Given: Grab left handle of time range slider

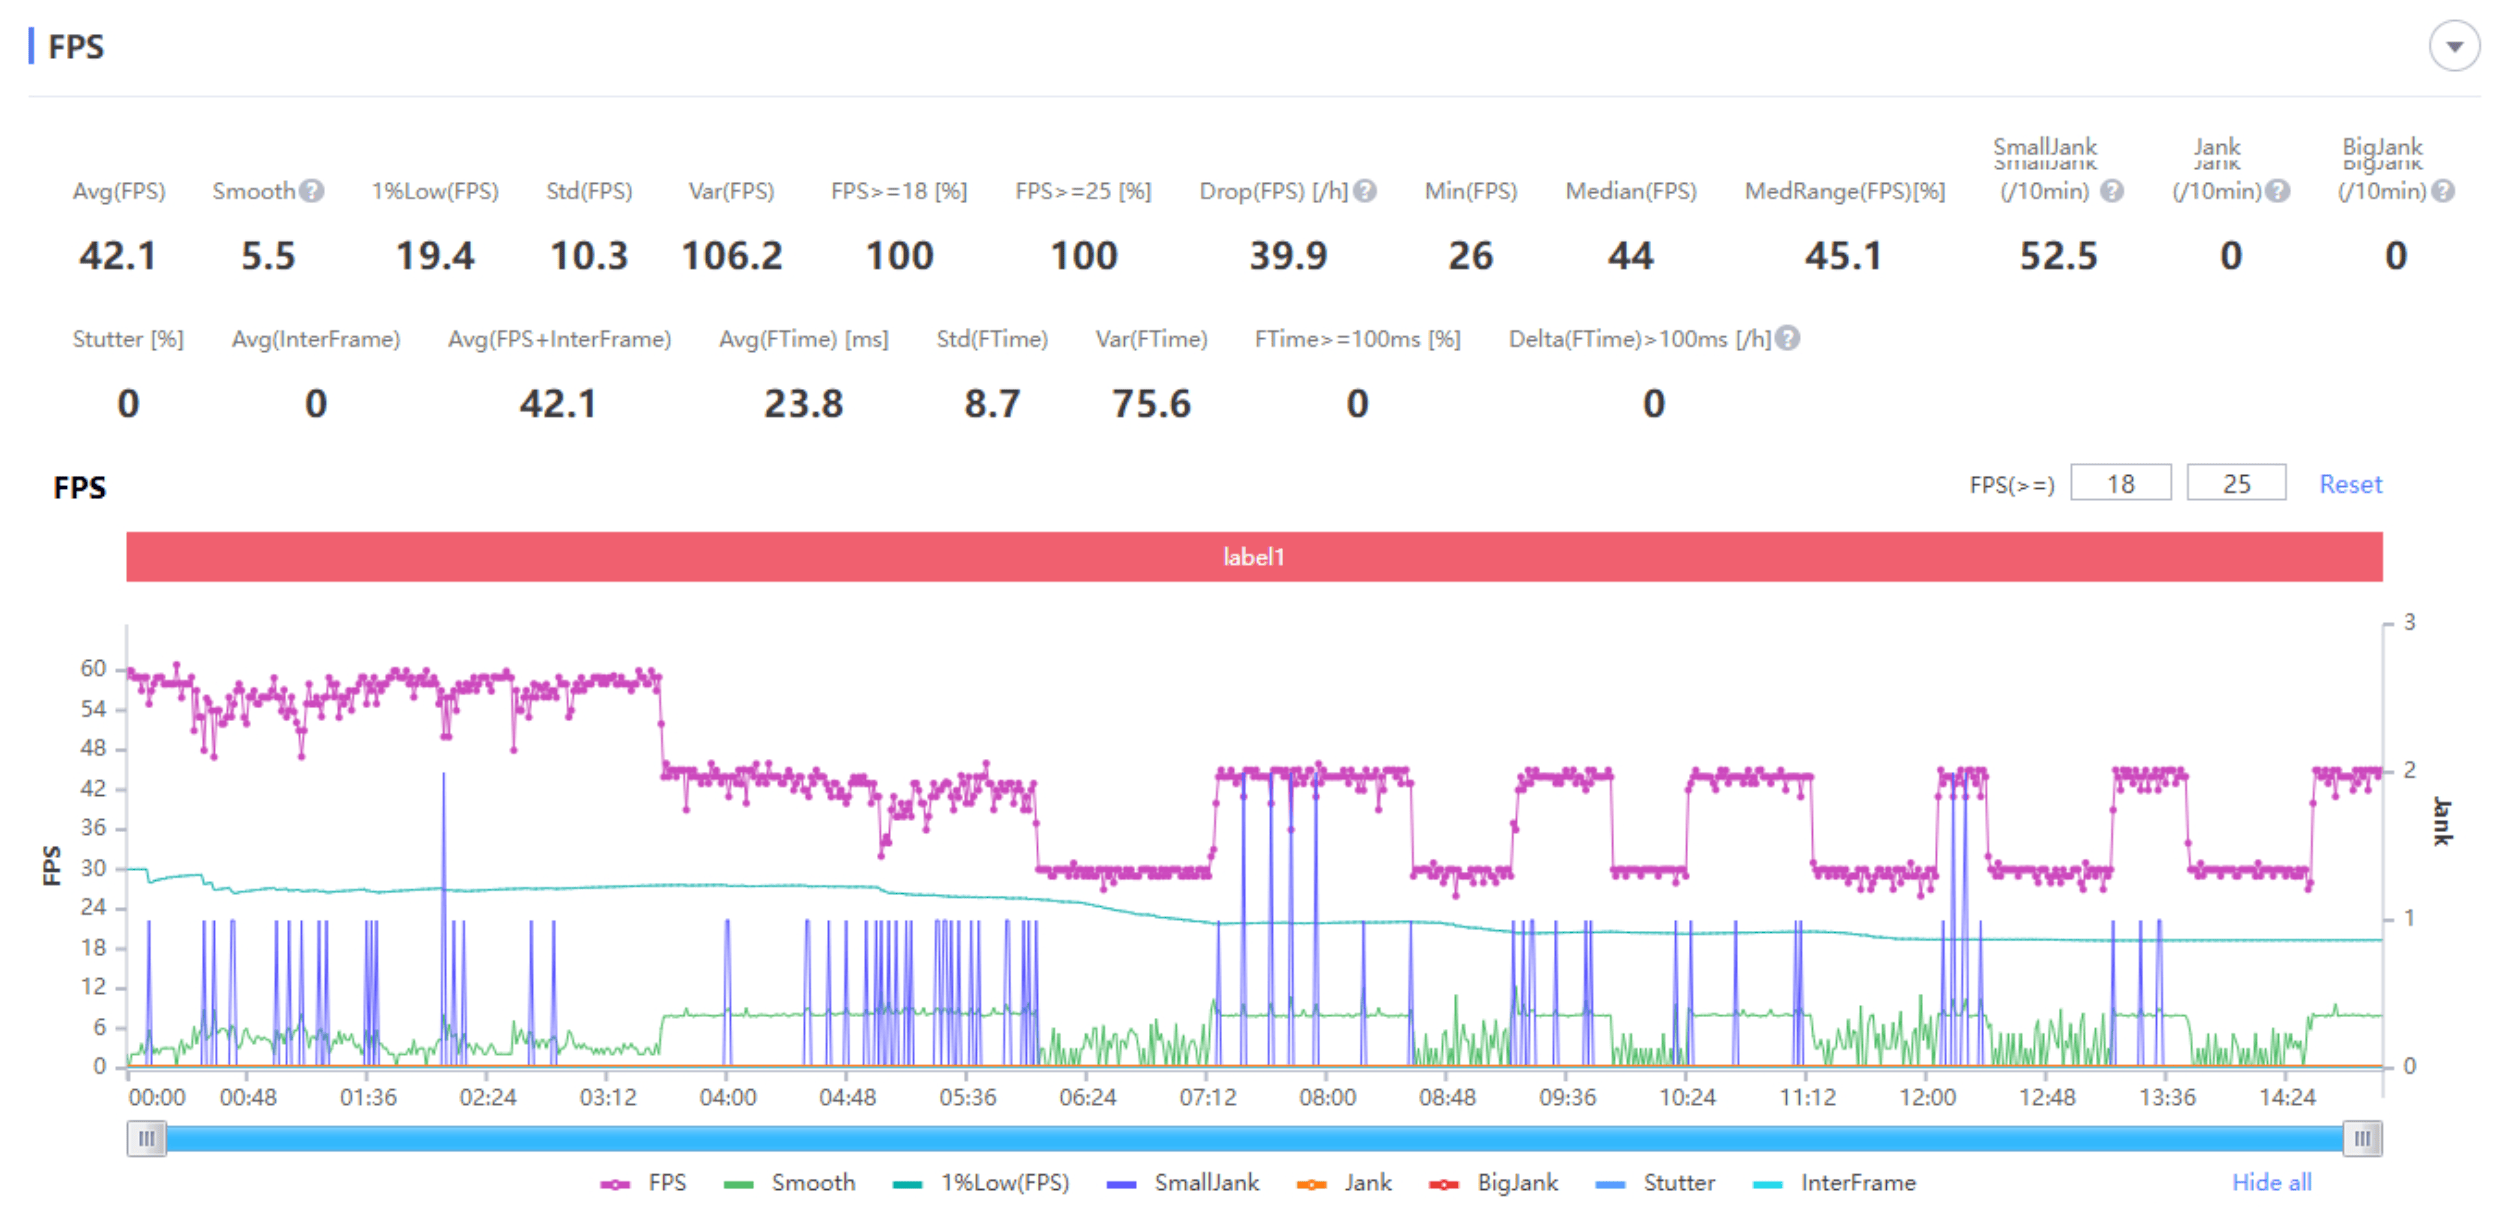Looking at the screenshot, I should point(146,1139).
